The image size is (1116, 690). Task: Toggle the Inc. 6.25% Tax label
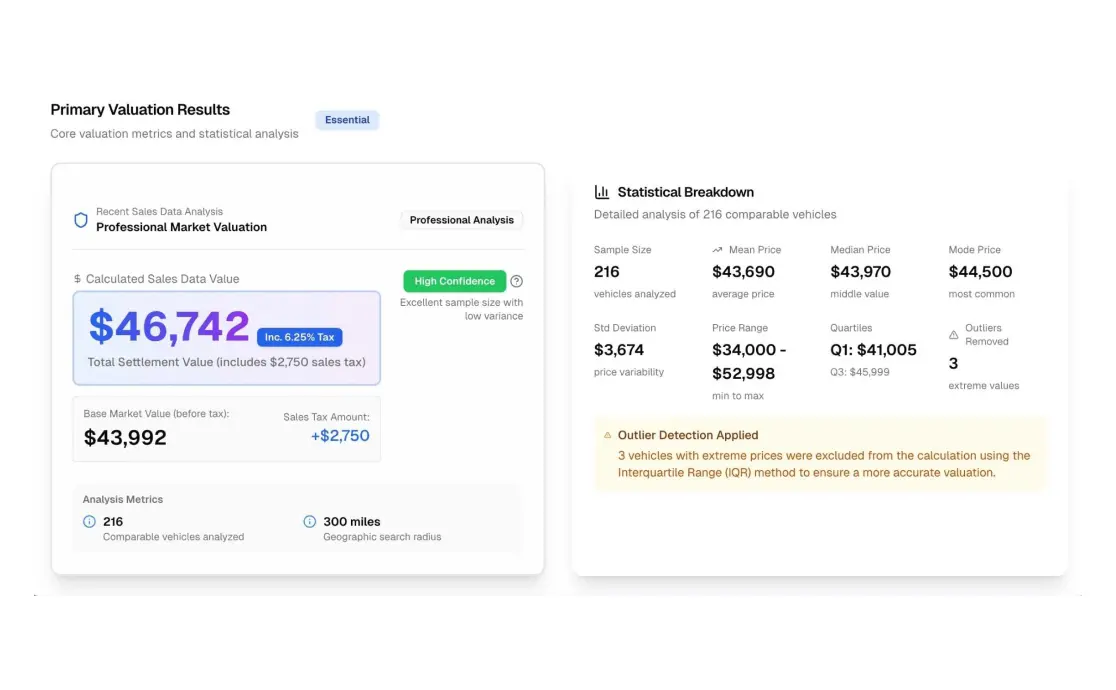click(299, 337)
